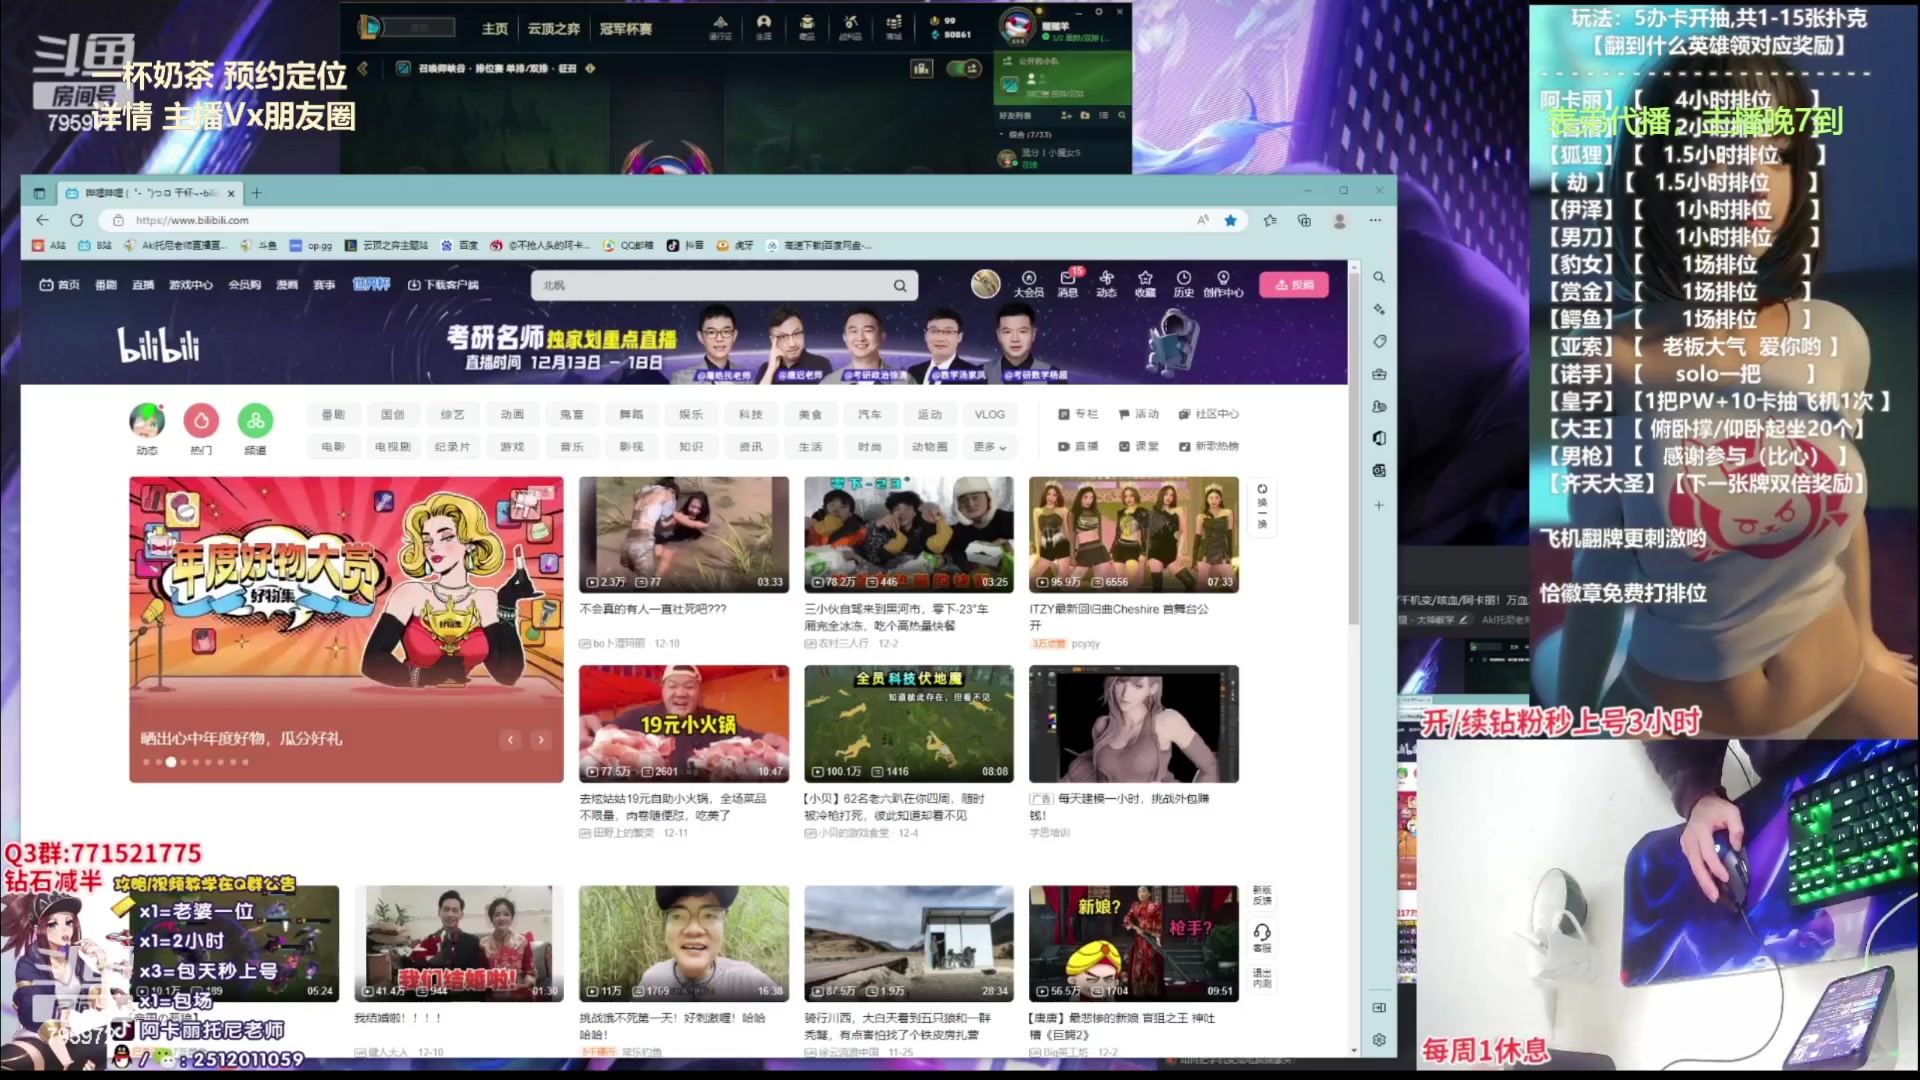
Task: Expand the 更多 categories dropdown
Action: pyautogui.click(x=990, y=447)
